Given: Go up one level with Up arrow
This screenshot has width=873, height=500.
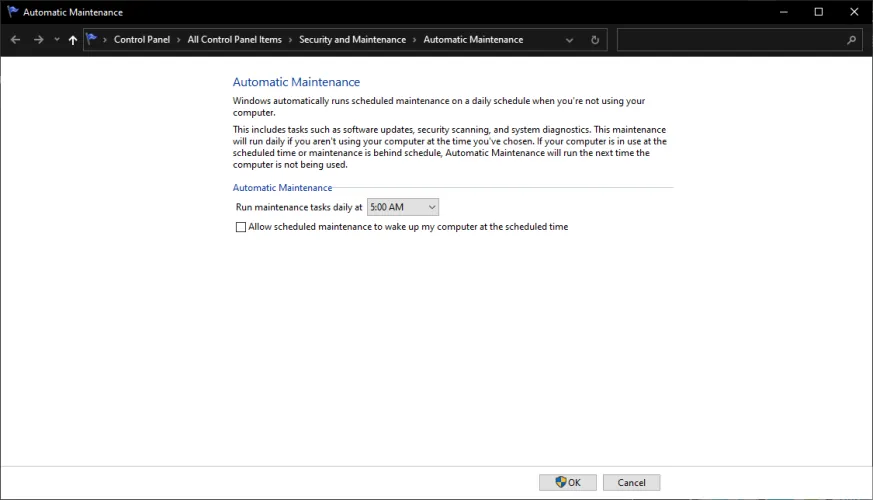Looking at the screenshot, I should [73, 40].
